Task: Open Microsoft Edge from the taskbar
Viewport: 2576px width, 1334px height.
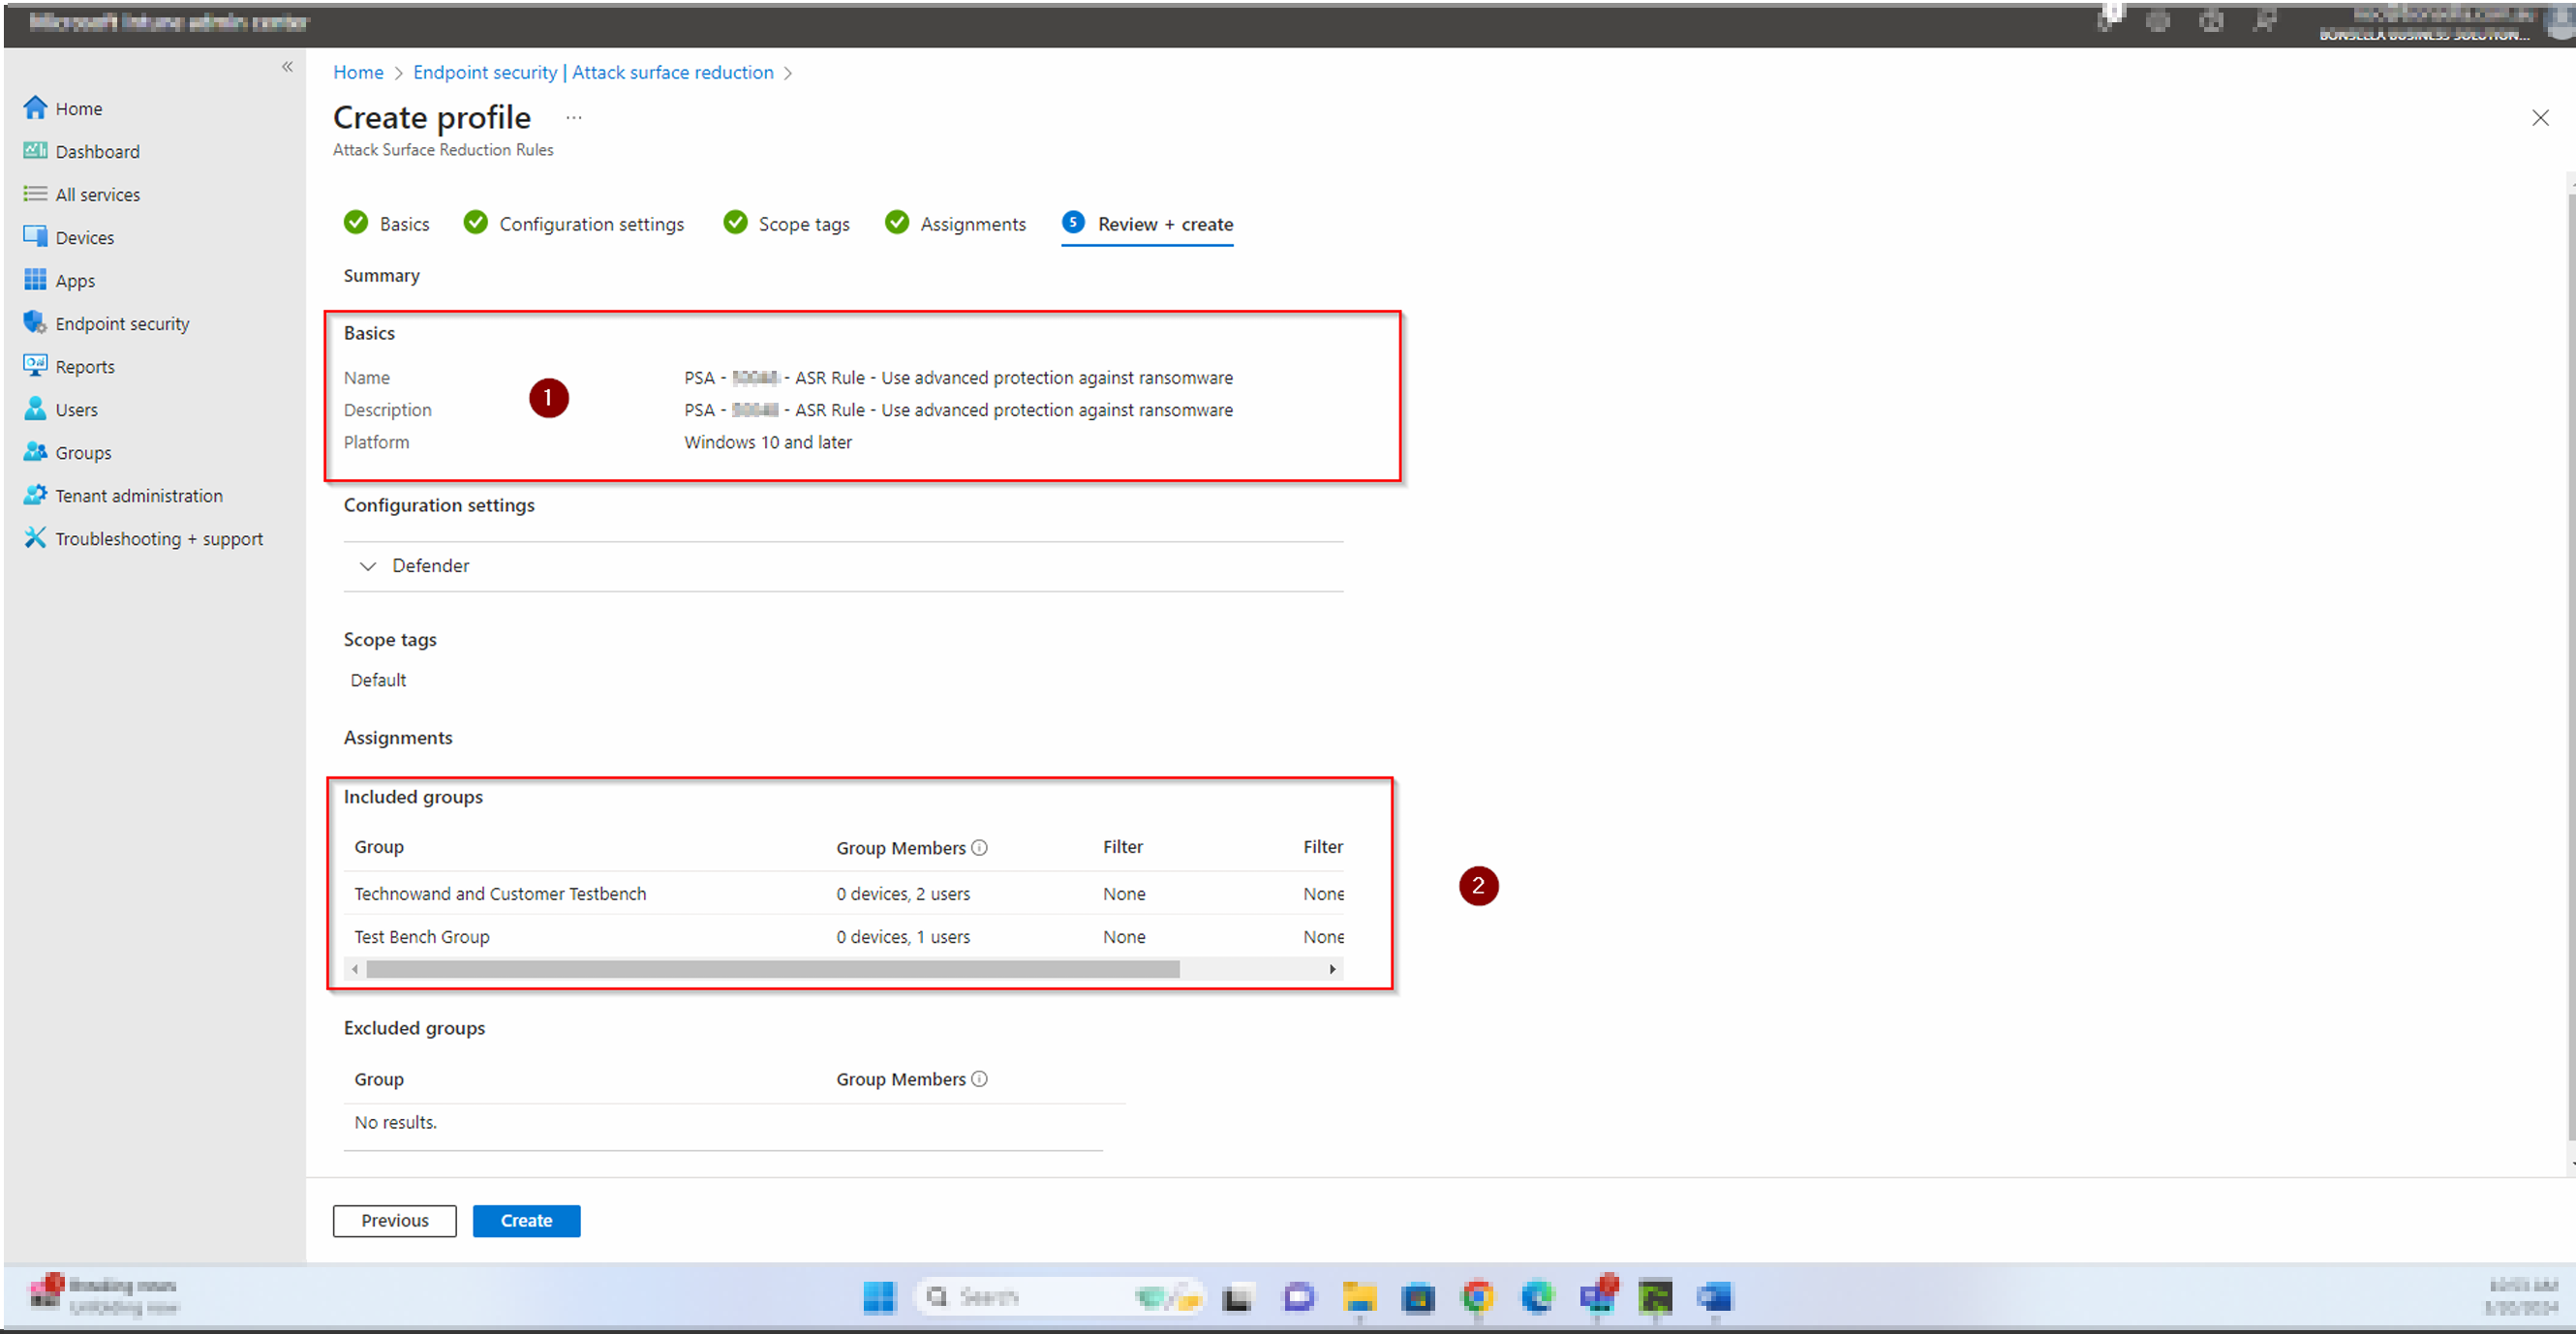Action: [x=1537, y=1297]
